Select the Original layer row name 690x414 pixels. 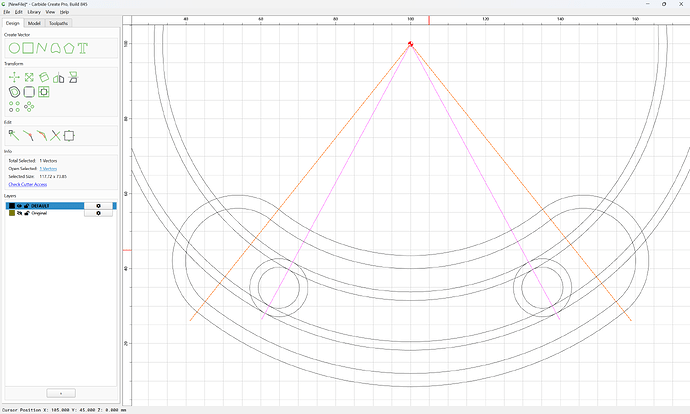(39, 213)
